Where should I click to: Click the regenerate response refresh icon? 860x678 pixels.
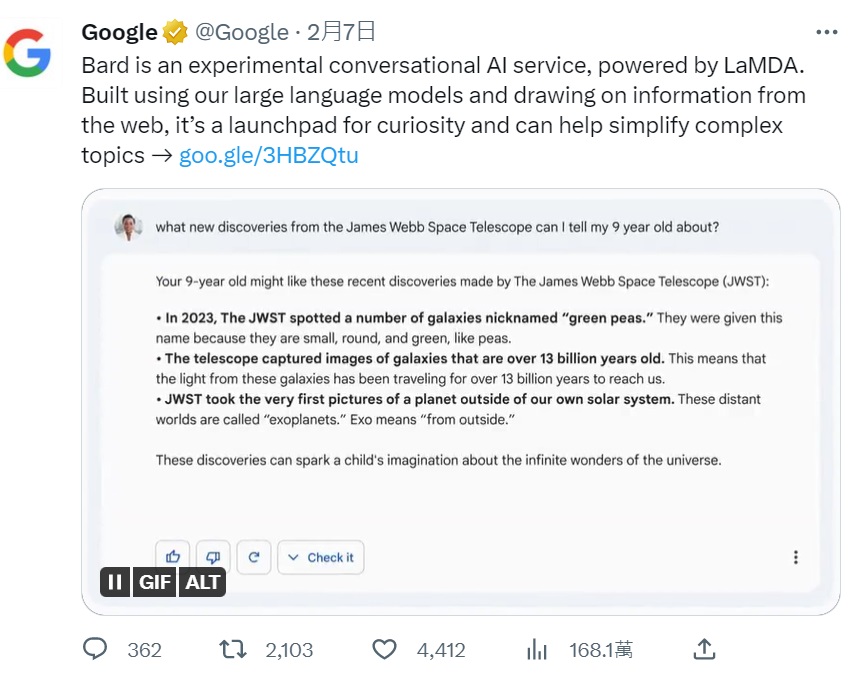[253, 557]
